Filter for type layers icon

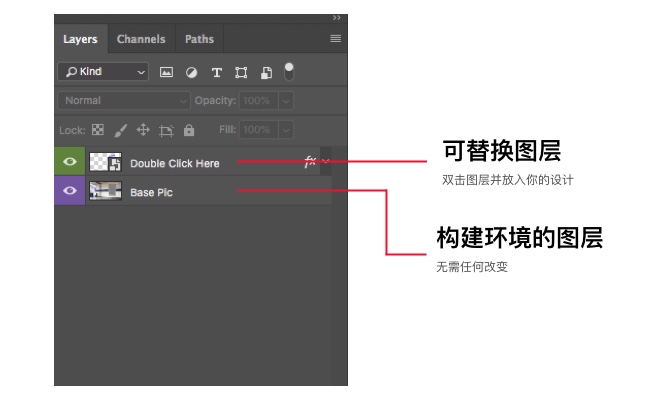[216, 72]
